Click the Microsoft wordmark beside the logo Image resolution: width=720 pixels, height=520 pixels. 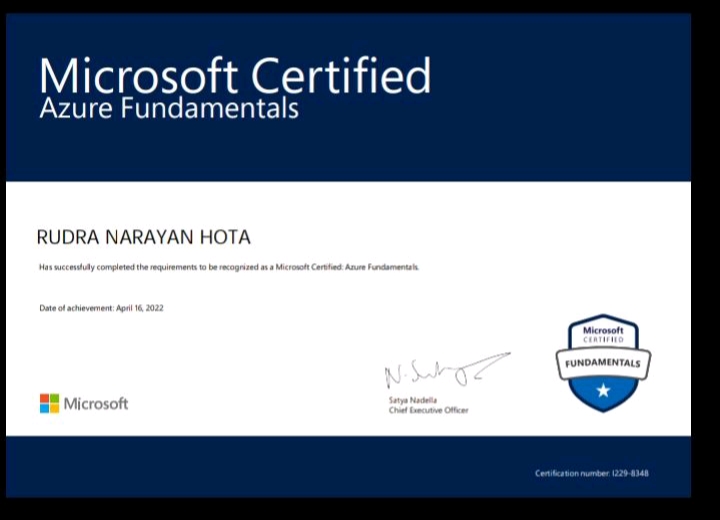96,404
